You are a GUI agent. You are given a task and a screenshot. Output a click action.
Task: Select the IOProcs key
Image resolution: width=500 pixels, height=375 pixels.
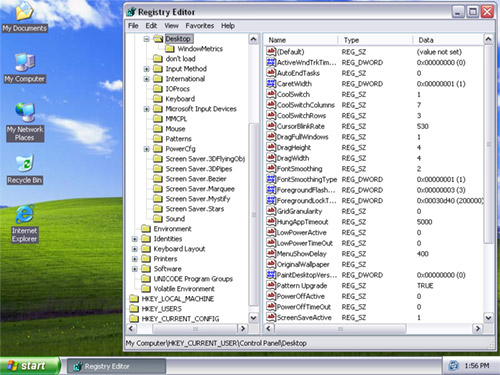click(x=177, y=89)
